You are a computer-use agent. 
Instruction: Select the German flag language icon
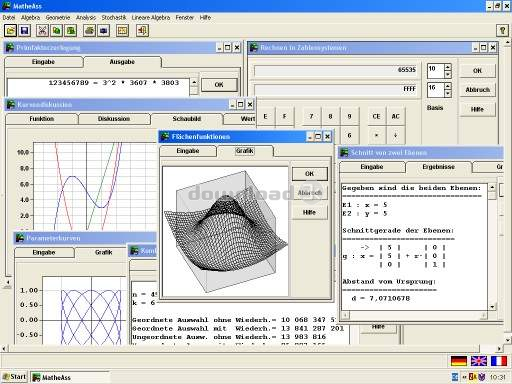[x=459, y=361]
